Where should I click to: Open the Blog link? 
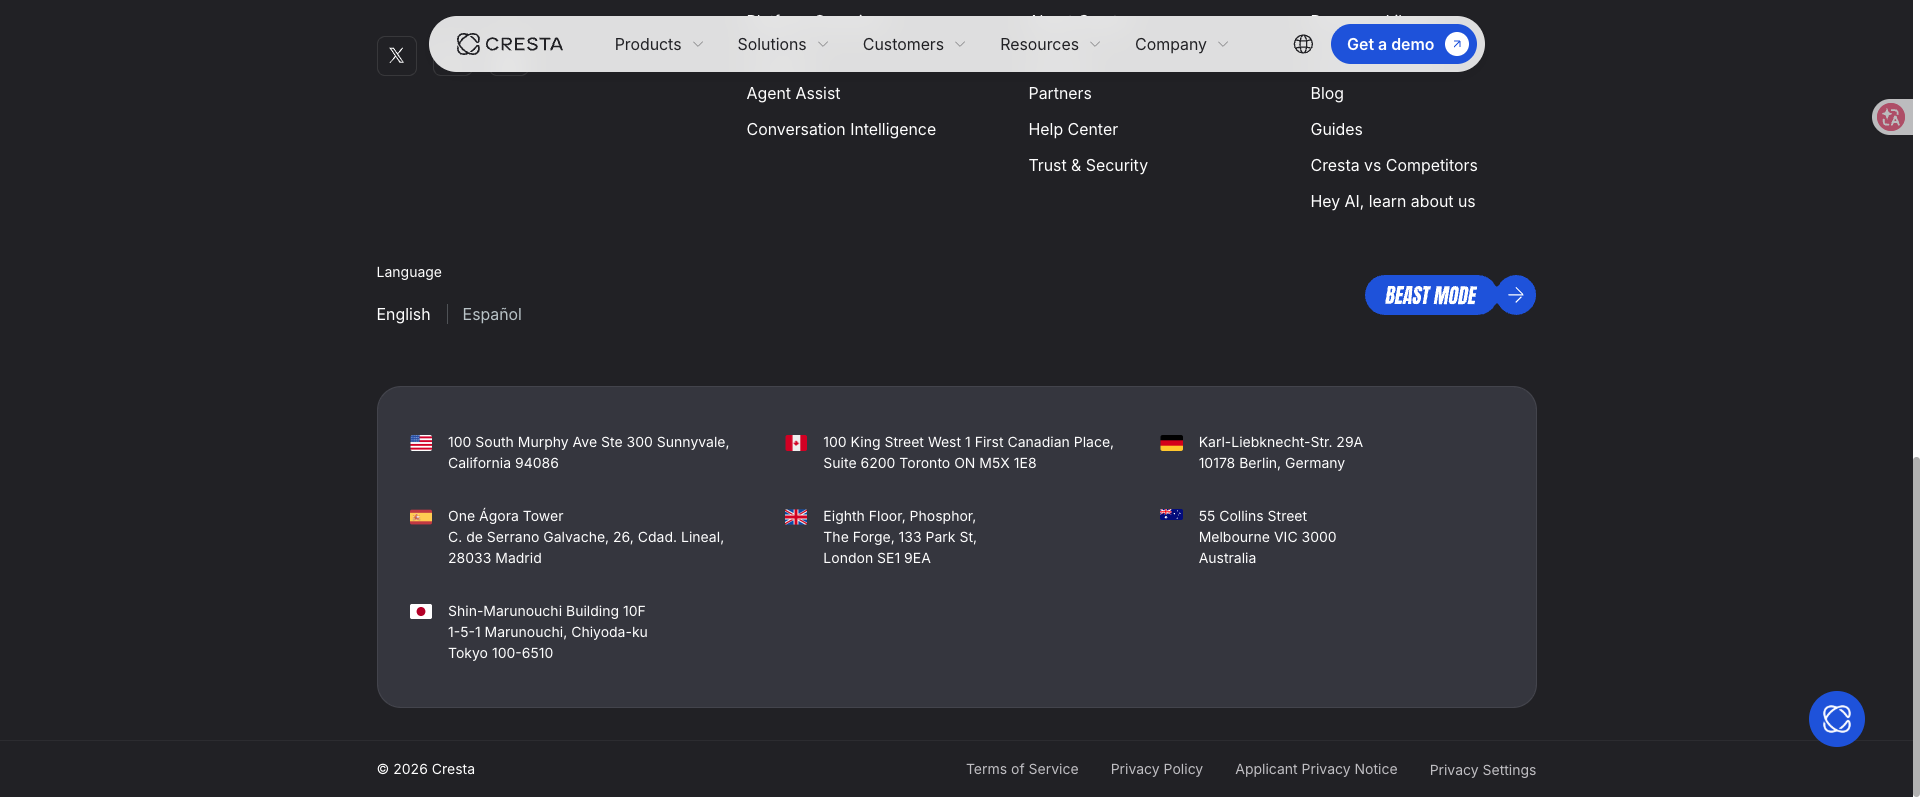pyautogui.click(x=1327, y=93)
